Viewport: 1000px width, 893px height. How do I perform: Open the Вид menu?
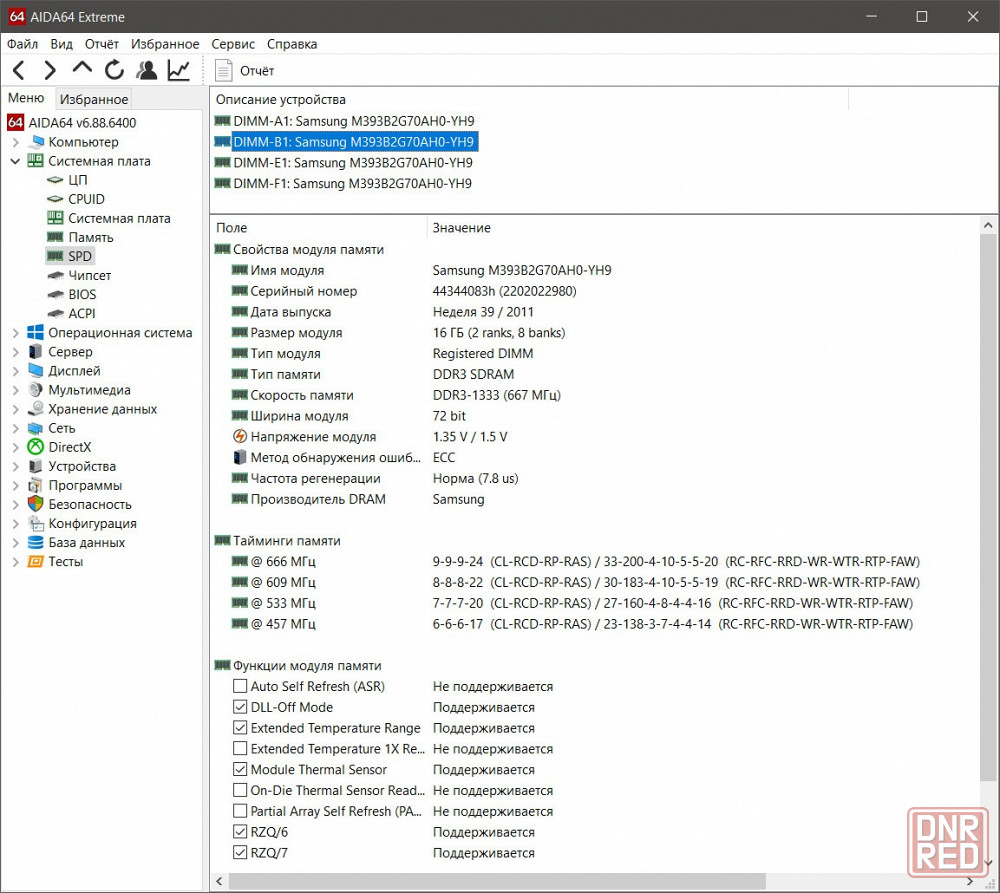click(x=61, y=44)
